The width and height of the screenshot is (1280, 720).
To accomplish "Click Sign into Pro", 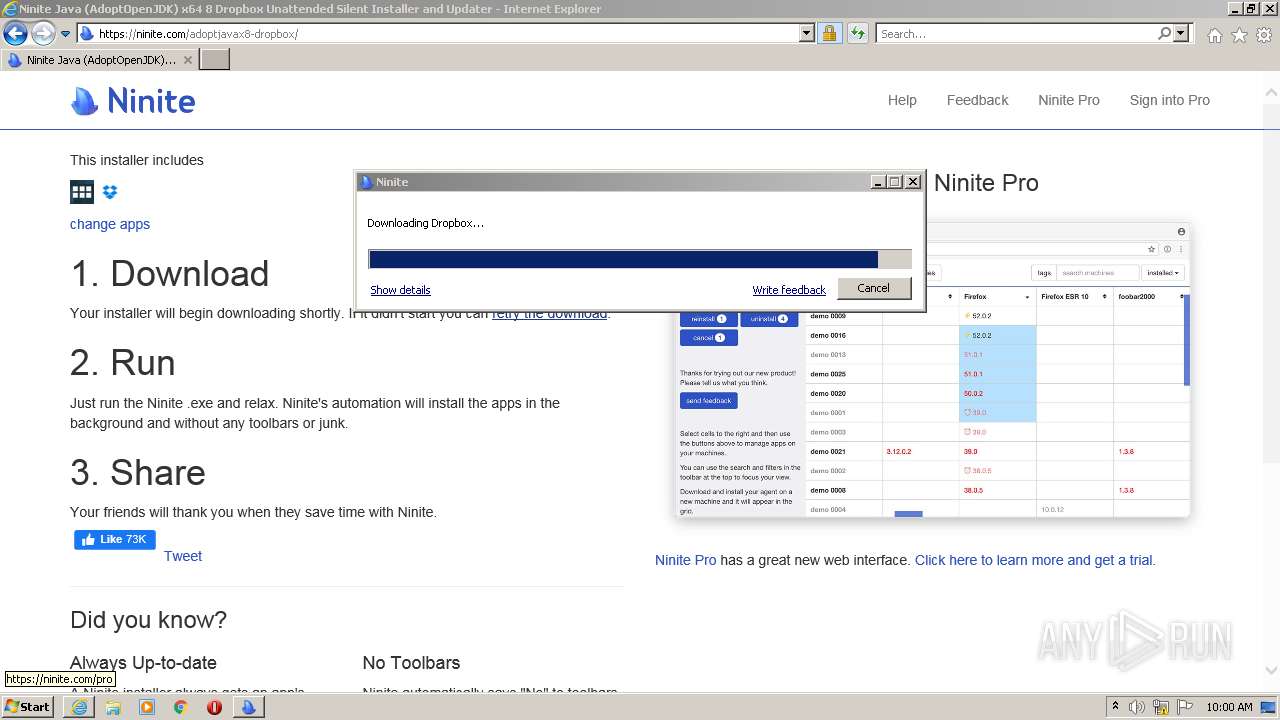I will tap(1169, 100).
